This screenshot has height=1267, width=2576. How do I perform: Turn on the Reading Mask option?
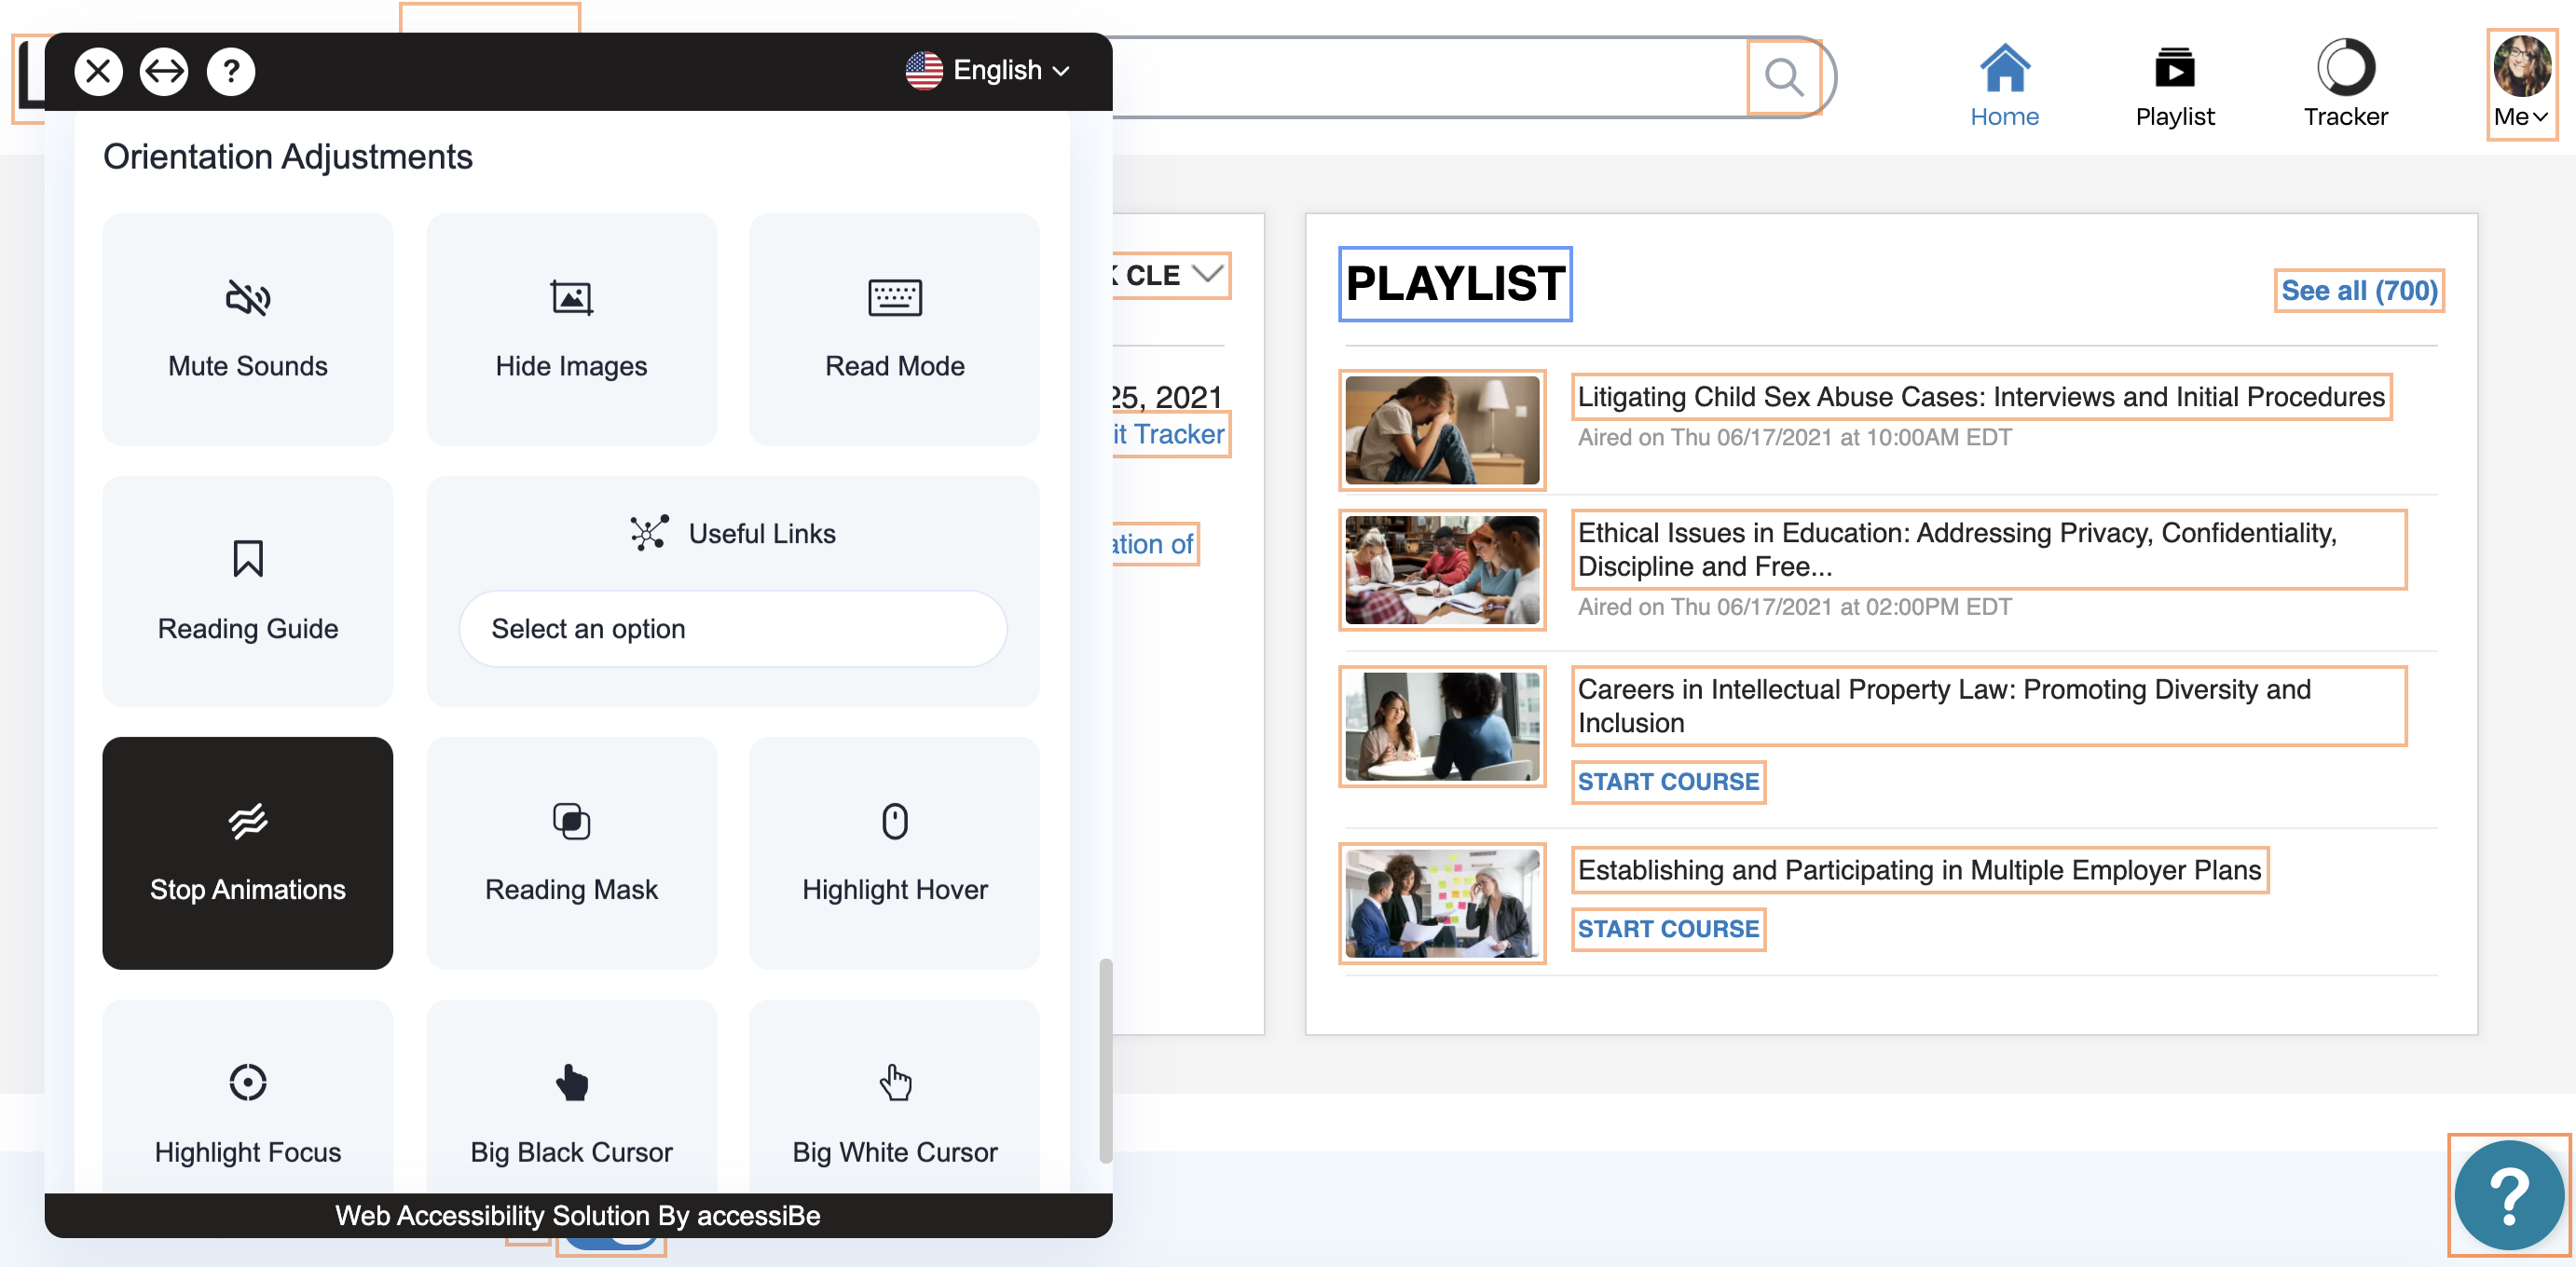click(571, 853)
